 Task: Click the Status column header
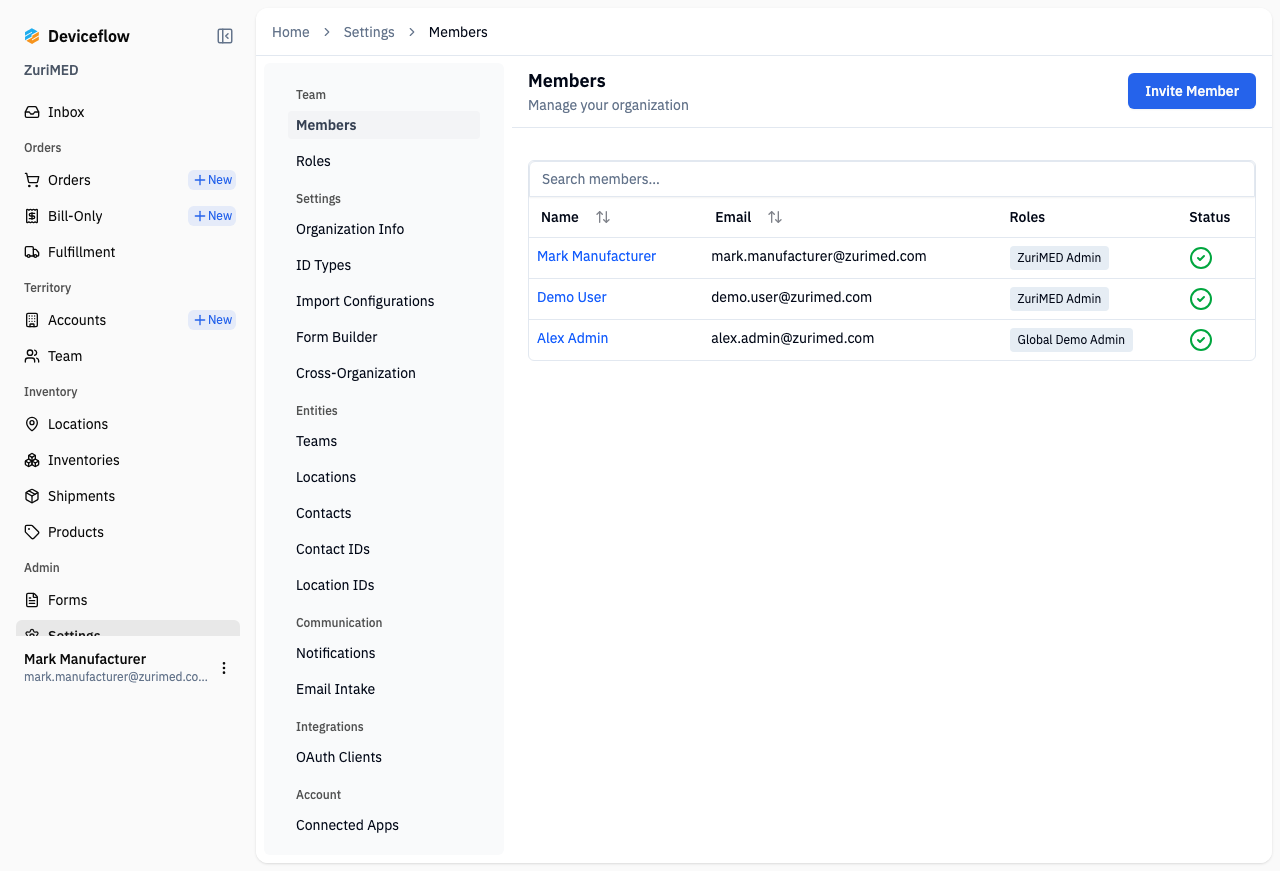click(1210, 217)
